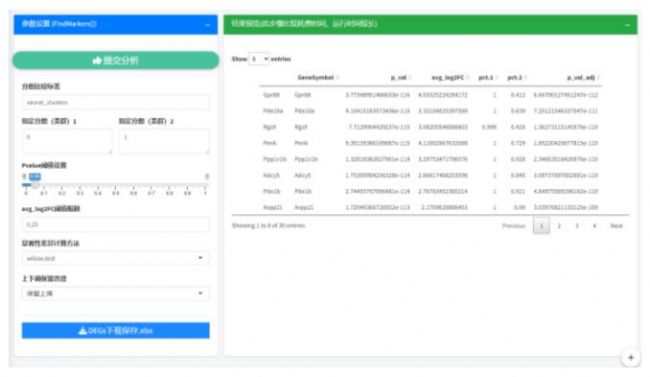Open the Show entries count dropdown
Viewport: 650px width, 377px height.
click(x=259, y=59)
